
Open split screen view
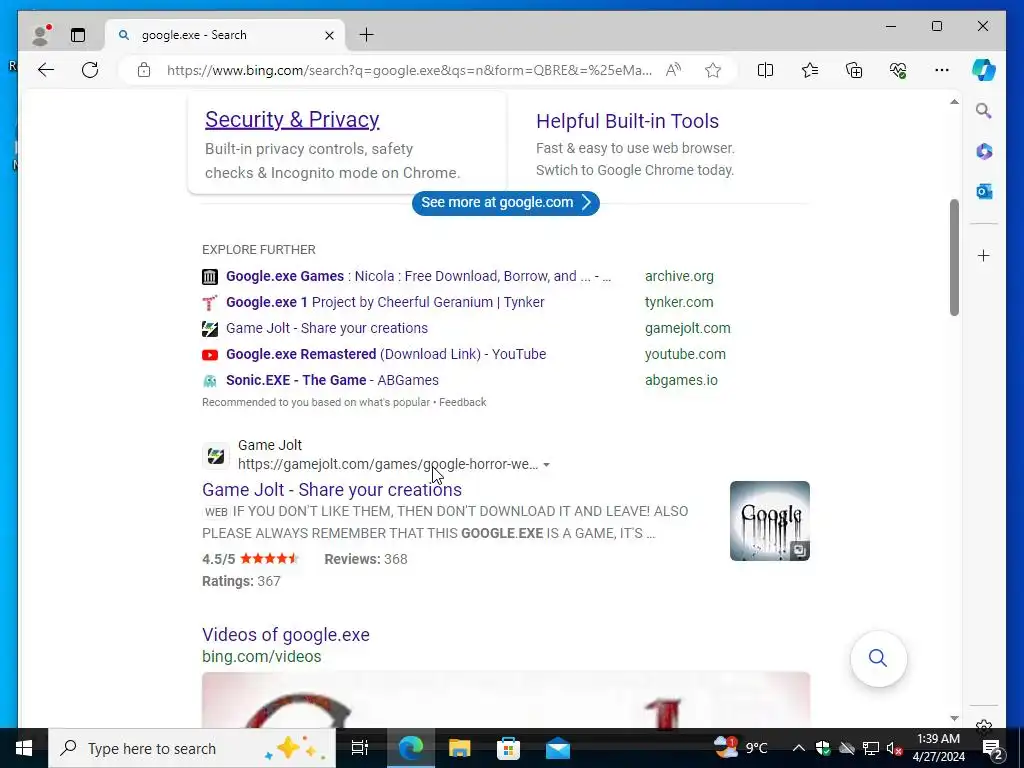tap(765, 70)
